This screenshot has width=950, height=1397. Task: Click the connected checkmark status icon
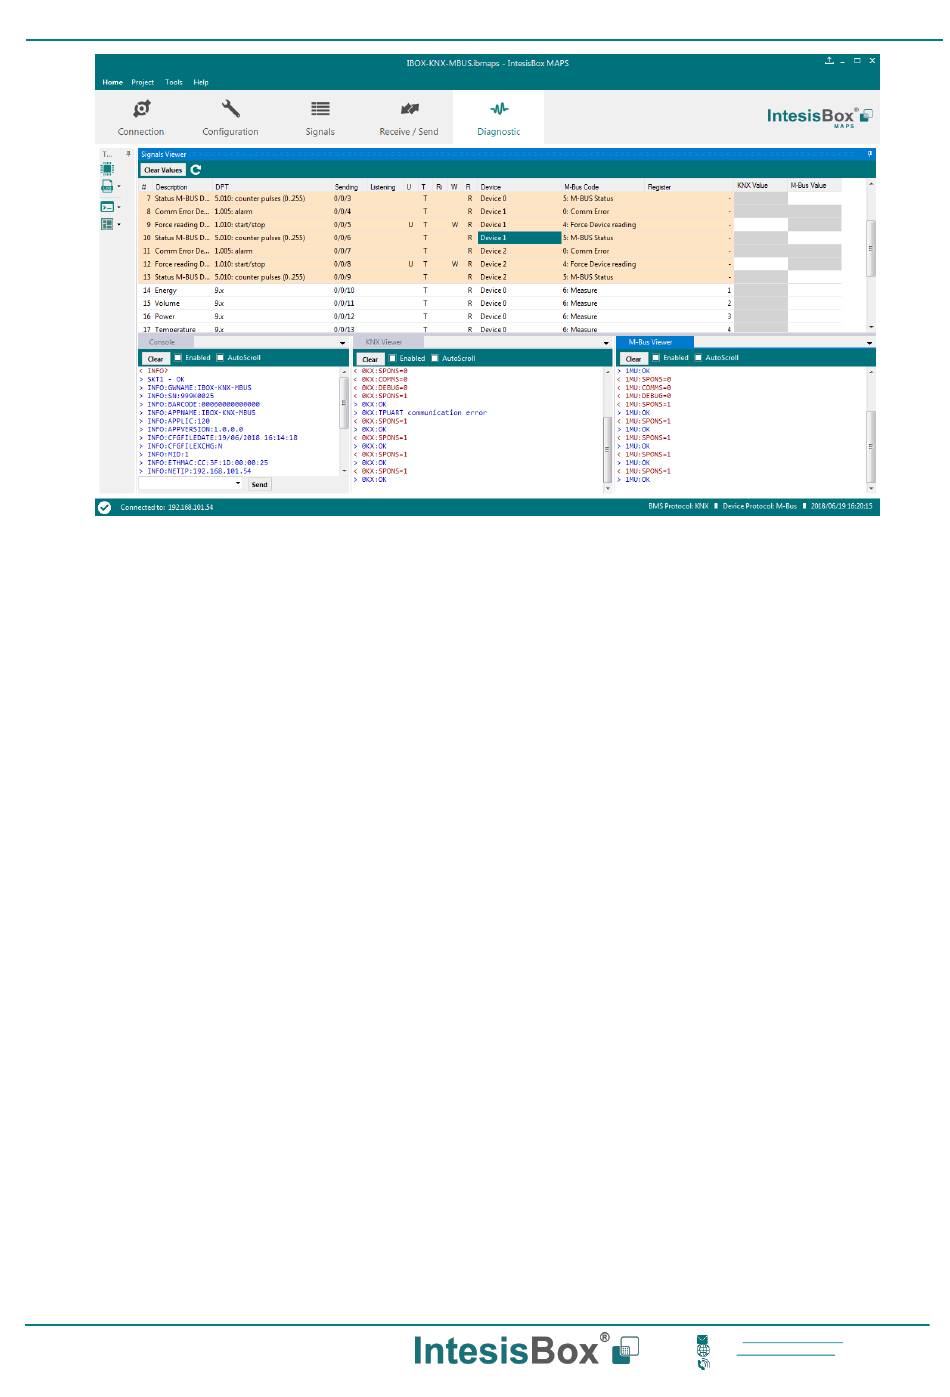click(x=104, y=508)
